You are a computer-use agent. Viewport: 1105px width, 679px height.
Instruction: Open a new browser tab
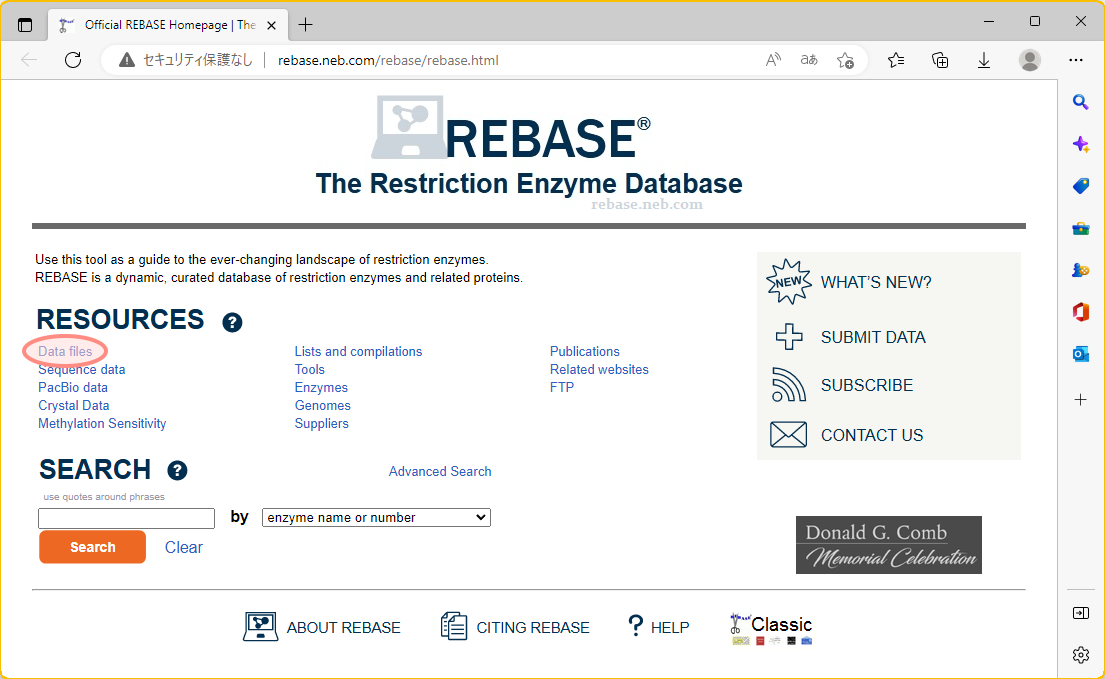pyautogui.click(x=305, y=25)
